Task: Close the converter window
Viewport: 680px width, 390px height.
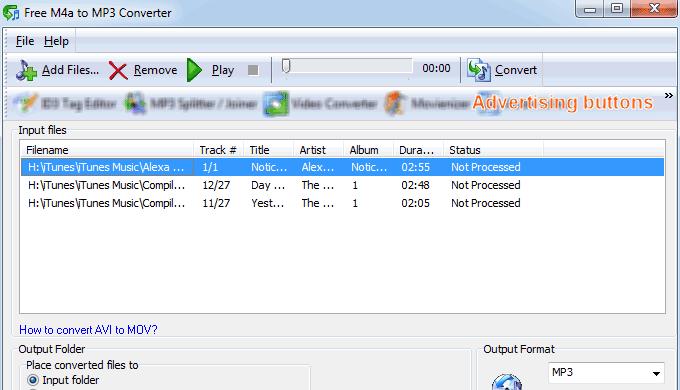Action: coord(654,9)
